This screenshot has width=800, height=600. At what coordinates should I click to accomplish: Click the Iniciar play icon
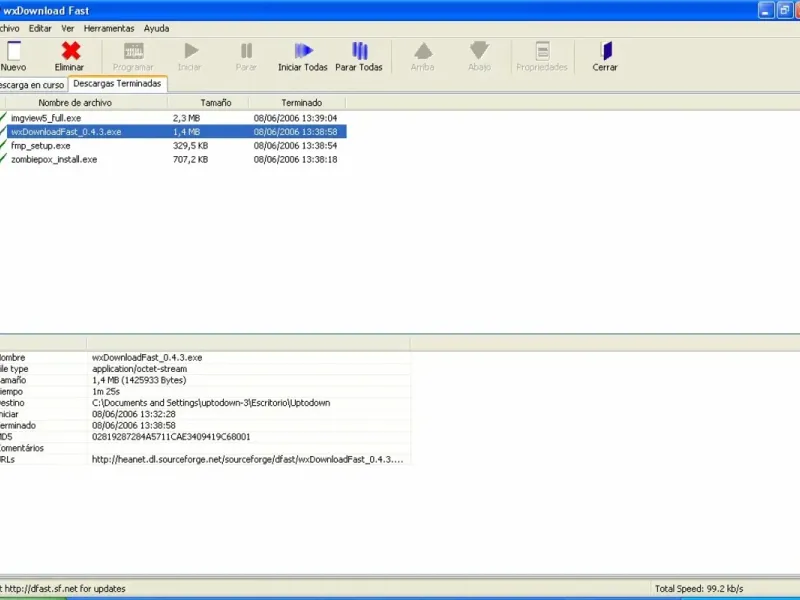[x=191, y=51]
